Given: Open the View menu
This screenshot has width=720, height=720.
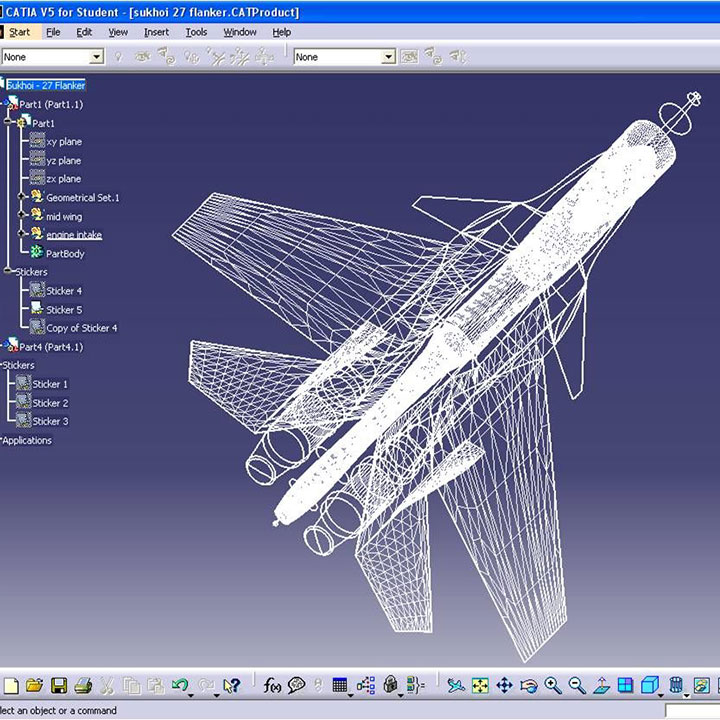Looking at the screenshot, I should 118,32.
